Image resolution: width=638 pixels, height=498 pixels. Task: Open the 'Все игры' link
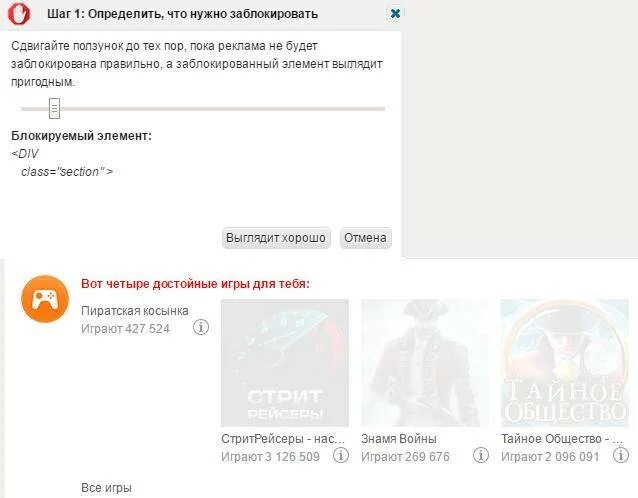(x=106, y=487)
